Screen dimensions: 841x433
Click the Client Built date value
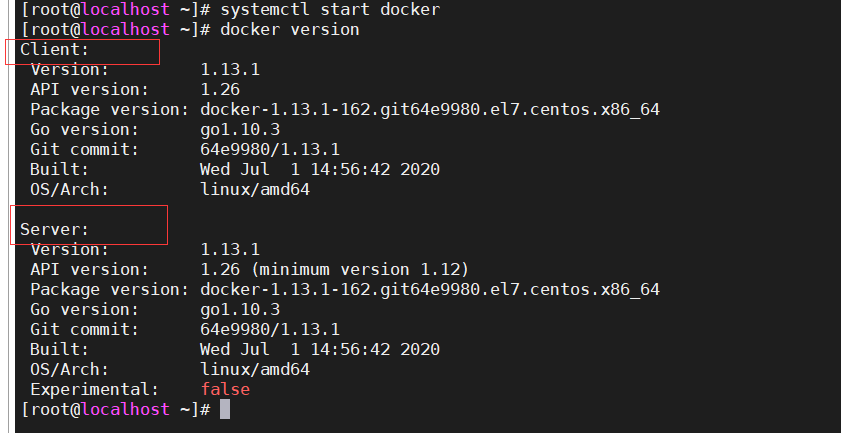tap(319, 169)
